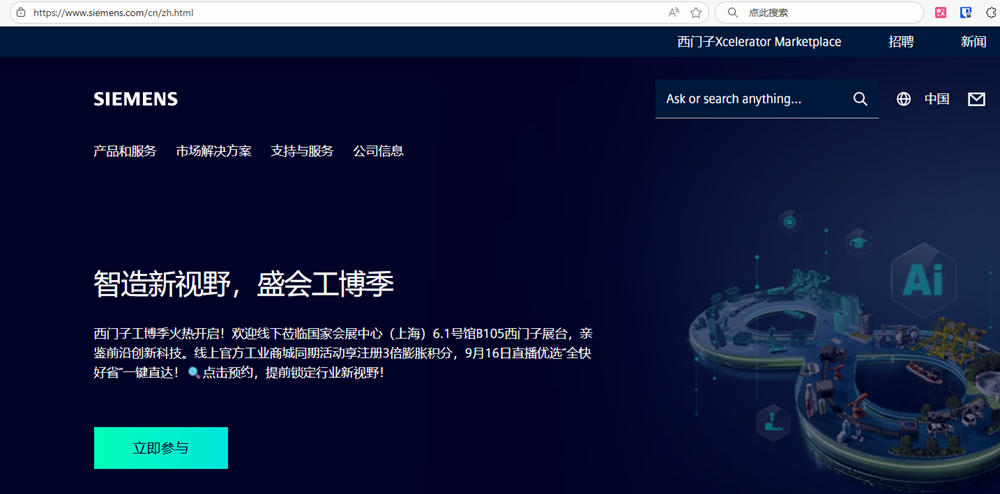Click the pink browser extension icon

pyautogui.click(x=941, y=13)
